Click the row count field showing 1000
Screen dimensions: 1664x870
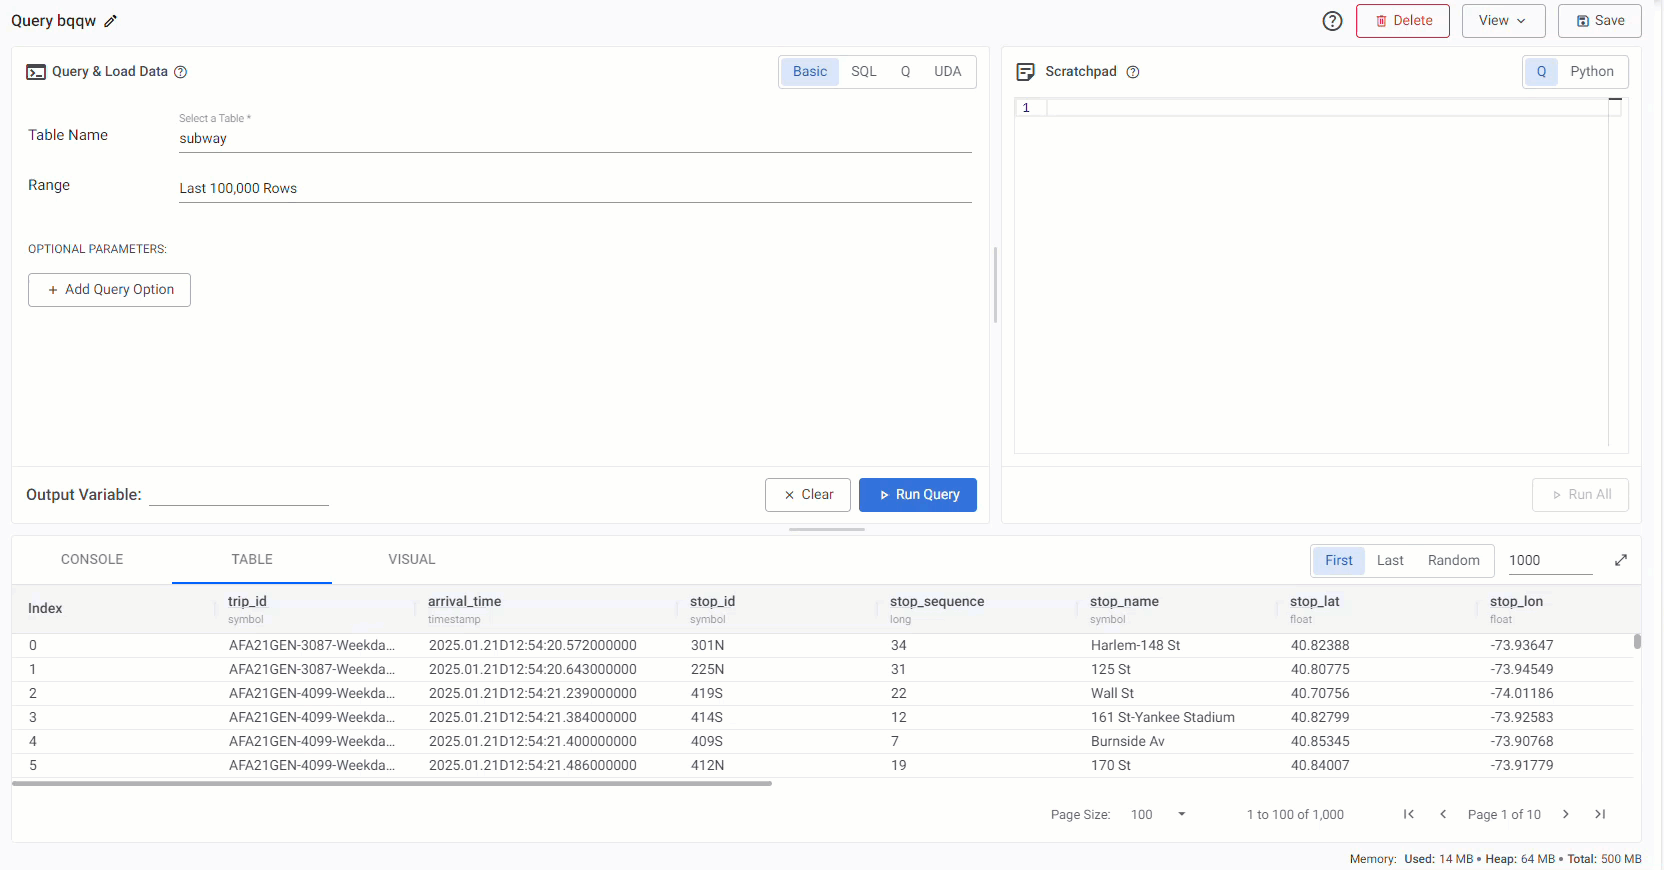click(x=1550, y=561)
